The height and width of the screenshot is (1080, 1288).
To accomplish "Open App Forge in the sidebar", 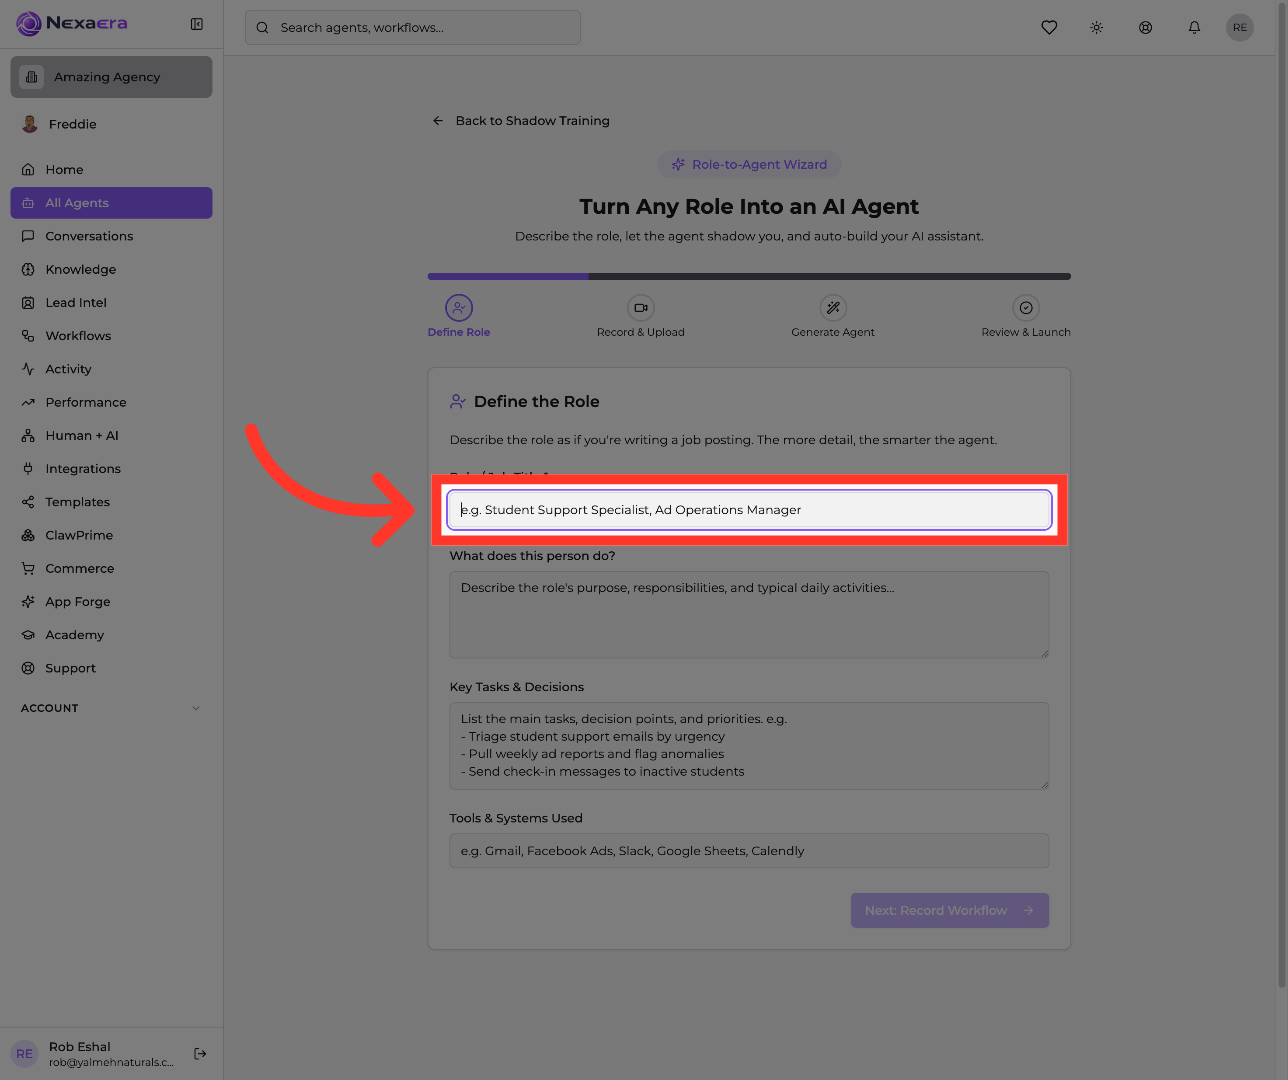I will click(111, 602).
